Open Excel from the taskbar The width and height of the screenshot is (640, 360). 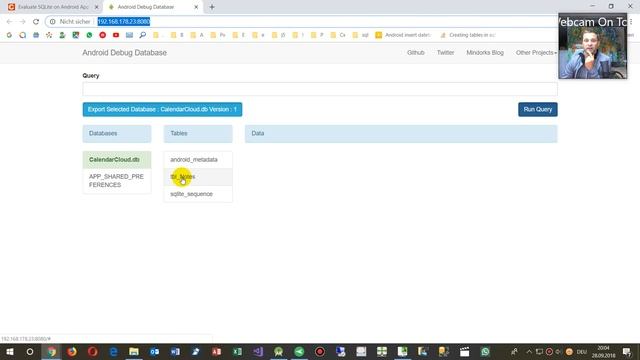click(237, 351)
